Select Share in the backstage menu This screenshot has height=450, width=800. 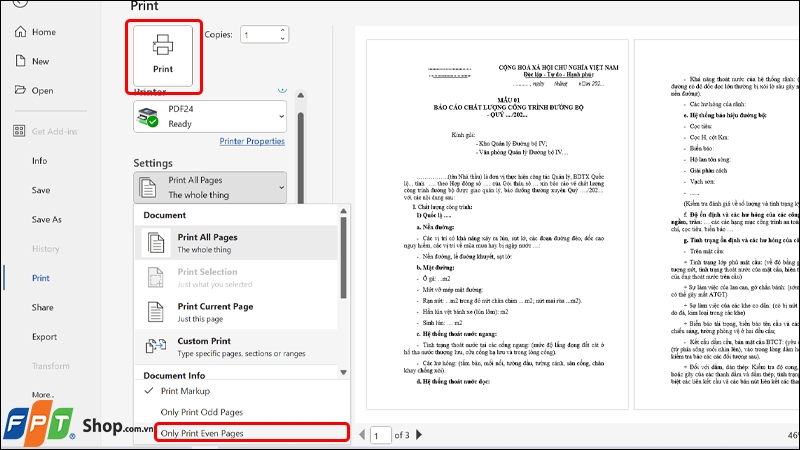click(x=42, y=307)
